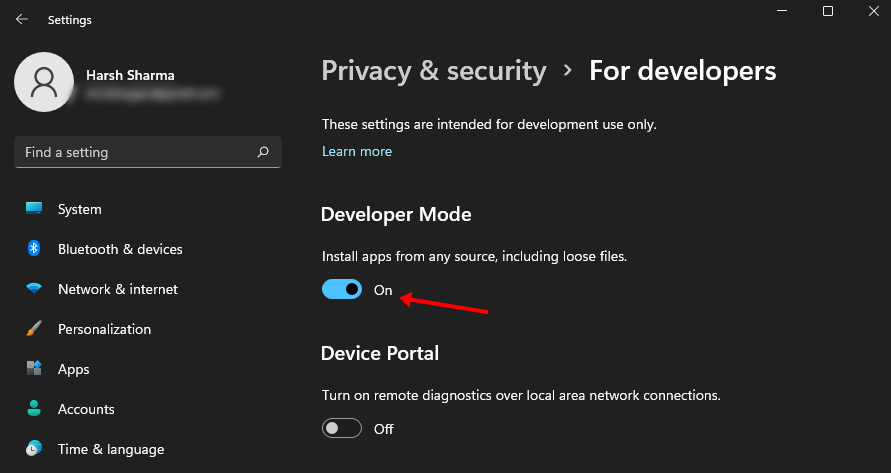Click the Accounts person icon

point(34,409)
